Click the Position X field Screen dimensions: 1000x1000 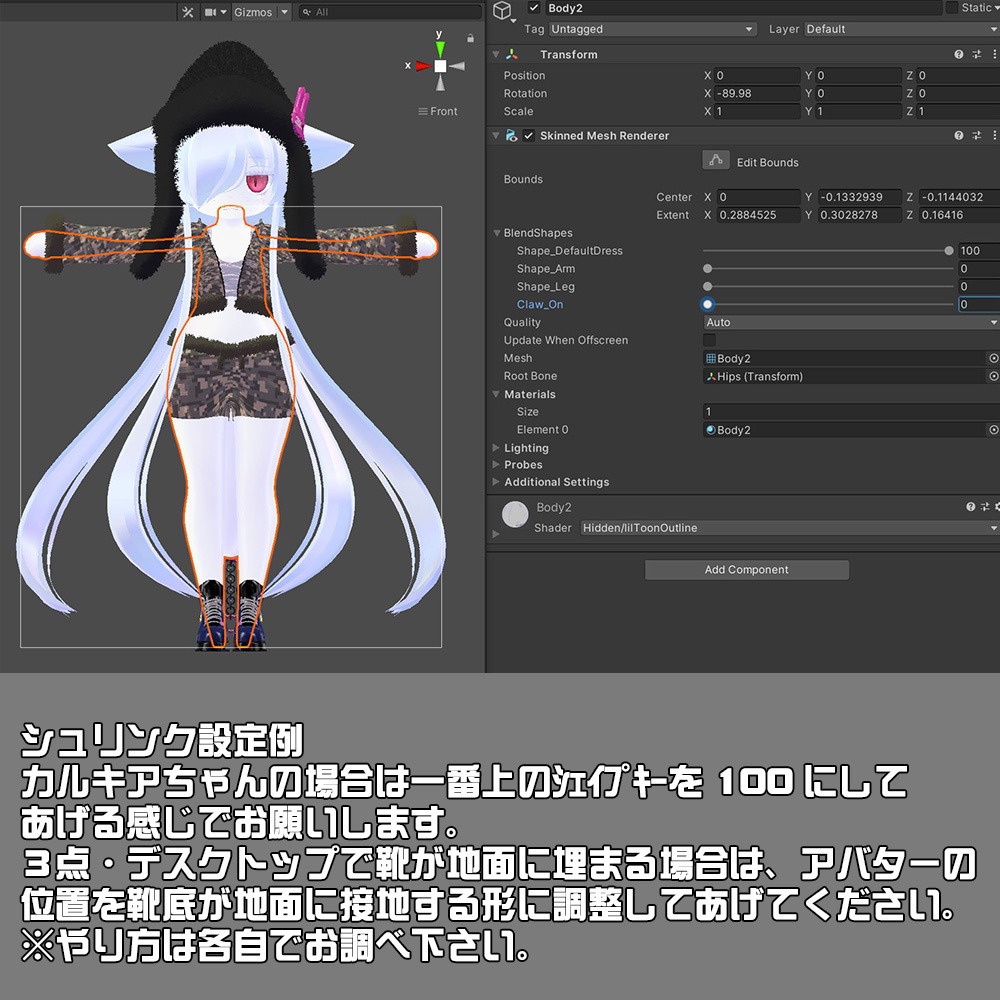click(757, 75)
